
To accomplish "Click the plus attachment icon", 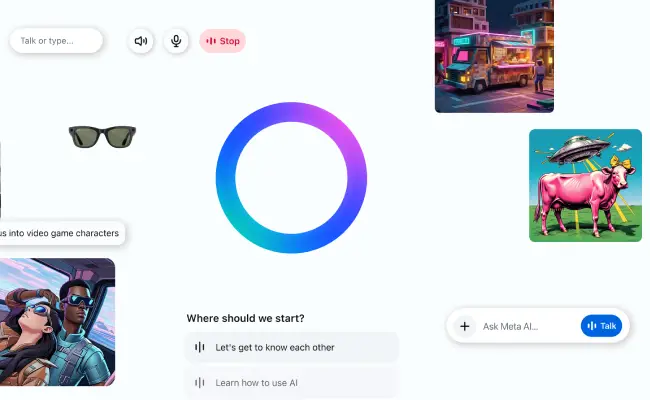I will [x=465, y=326].
